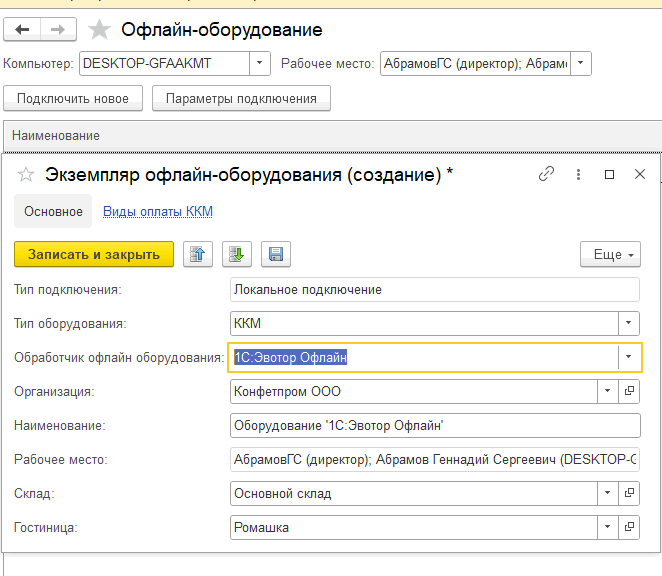Edit the Наименование field in the dialog
This screenshot has height=576, width=662.
[435, 425]
